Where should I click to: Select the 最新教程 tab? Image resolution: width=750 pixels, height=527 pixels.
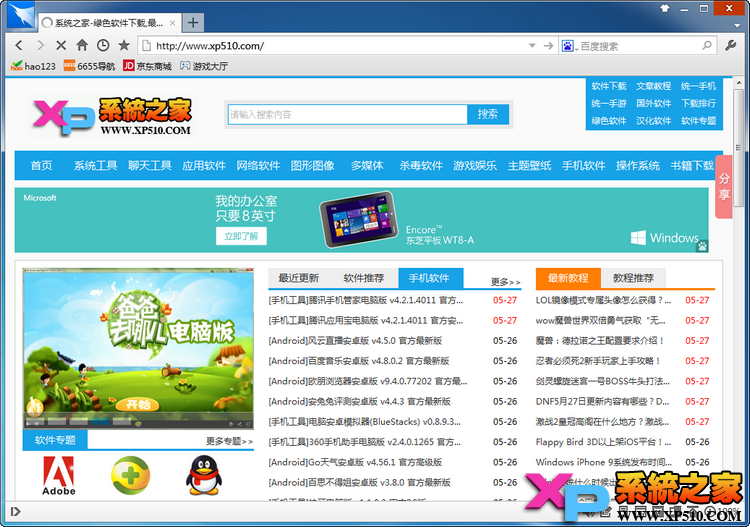coord(568,278)
